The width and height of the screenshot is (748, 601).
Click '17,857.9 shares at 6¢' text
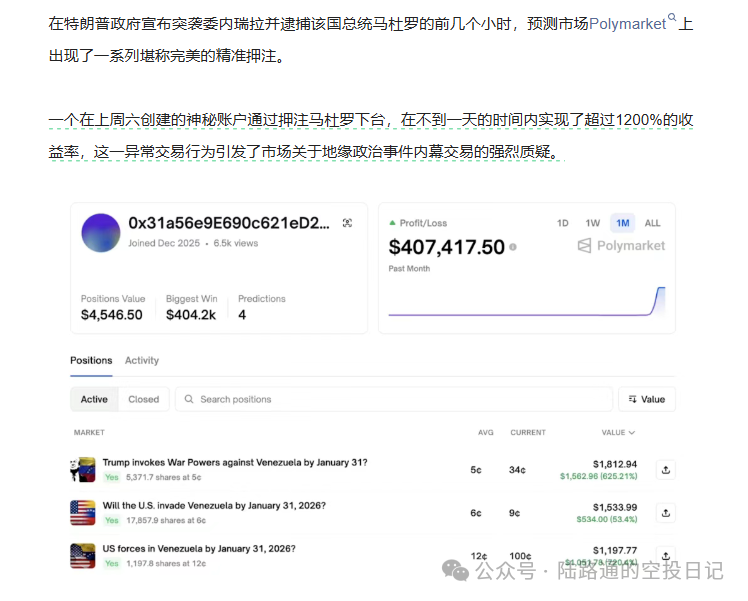click(x=166, y=520)
